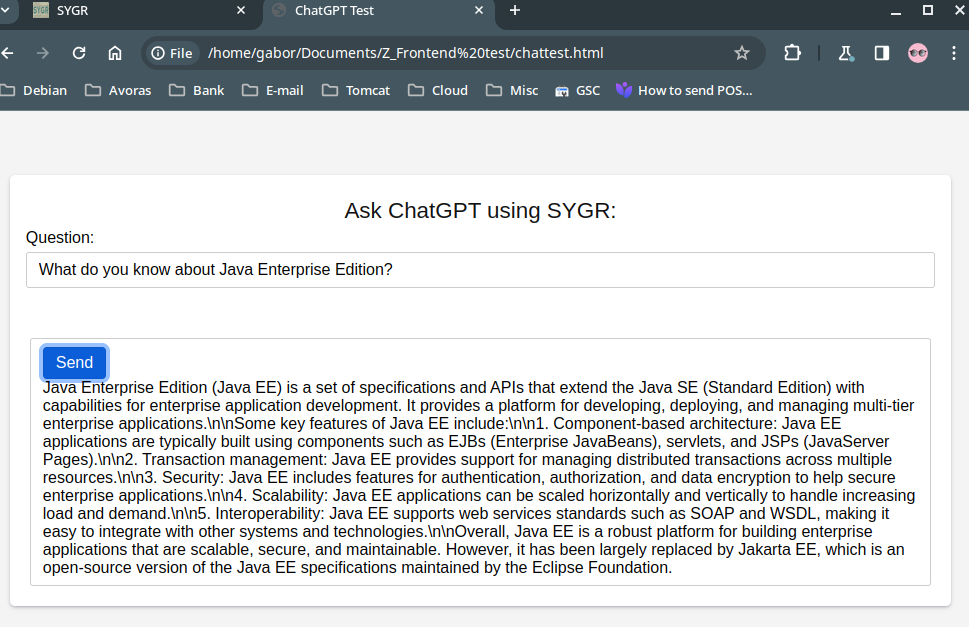Click the Send button

tap(75, 363)
